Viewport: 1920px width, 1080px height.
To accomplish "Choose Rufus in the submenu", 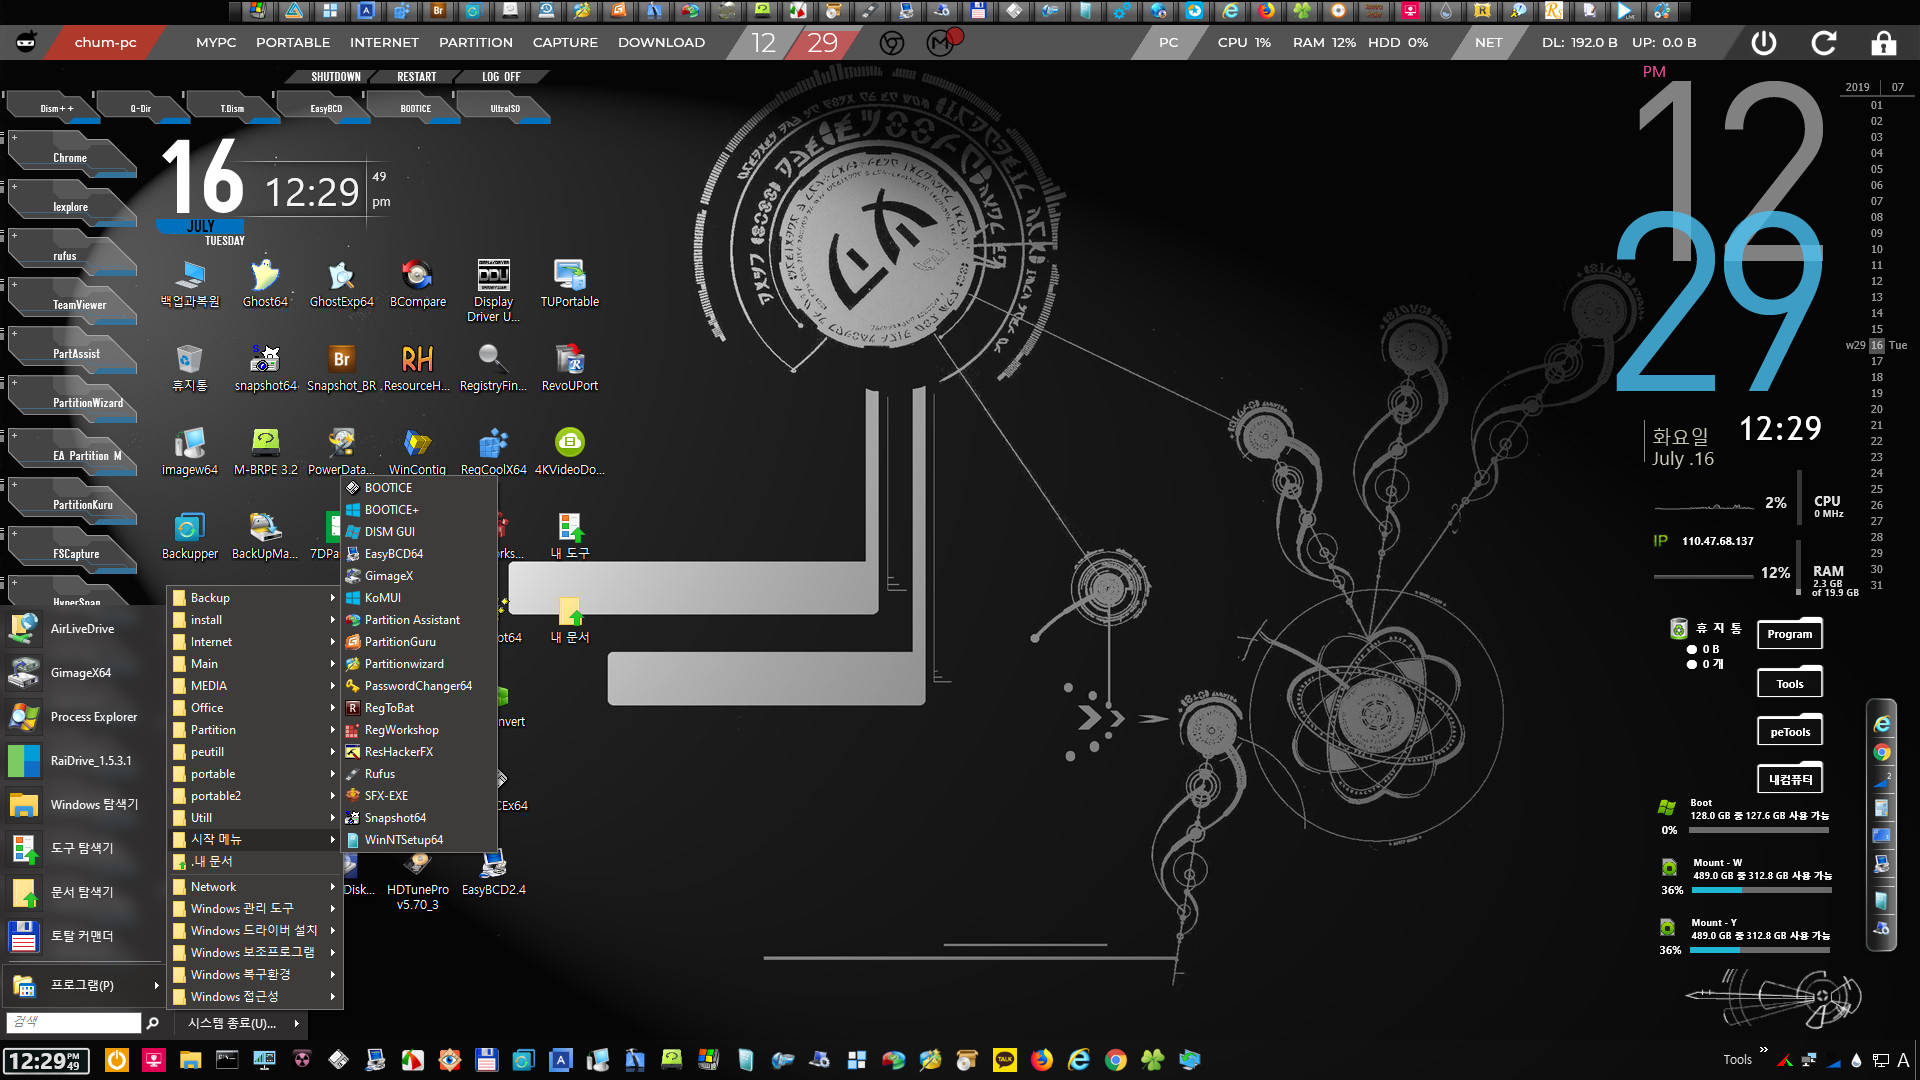I will pyautogui.click(x=419, y=774).
